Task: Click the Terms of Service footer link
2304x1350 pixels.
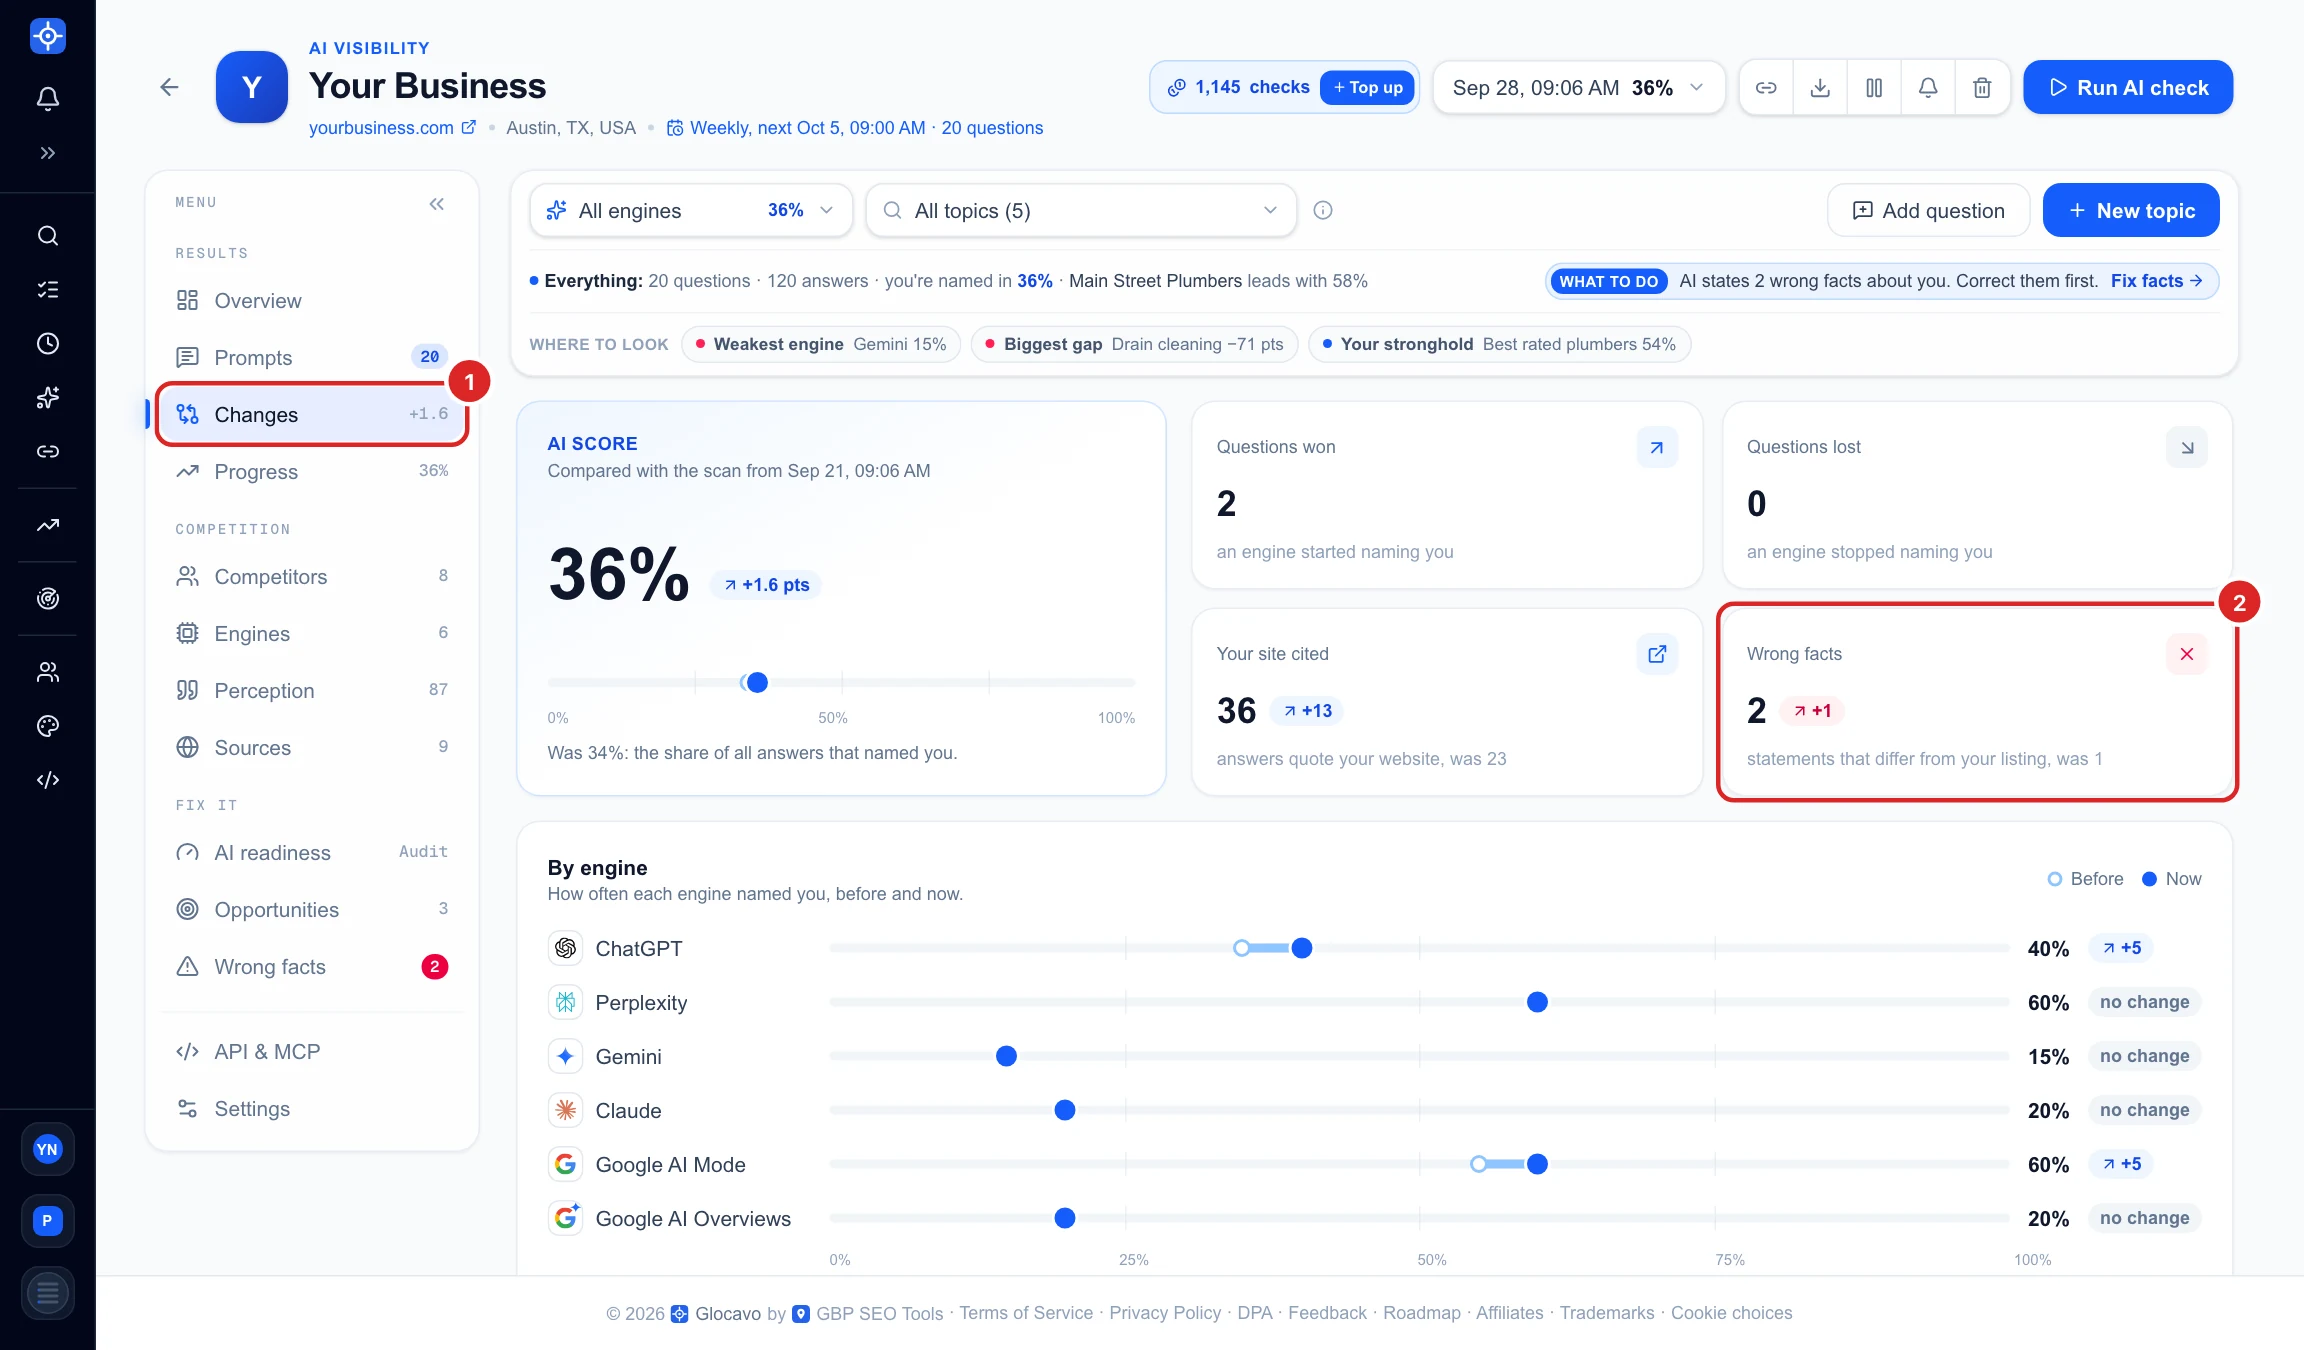Action: [1026, 1313]
